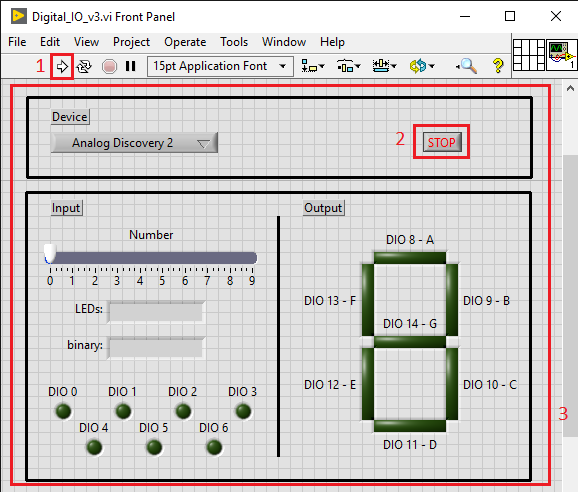Maximize the Front Panel window
The width and height of the screenshot is (578, 492).
click(x=510, y=16)
